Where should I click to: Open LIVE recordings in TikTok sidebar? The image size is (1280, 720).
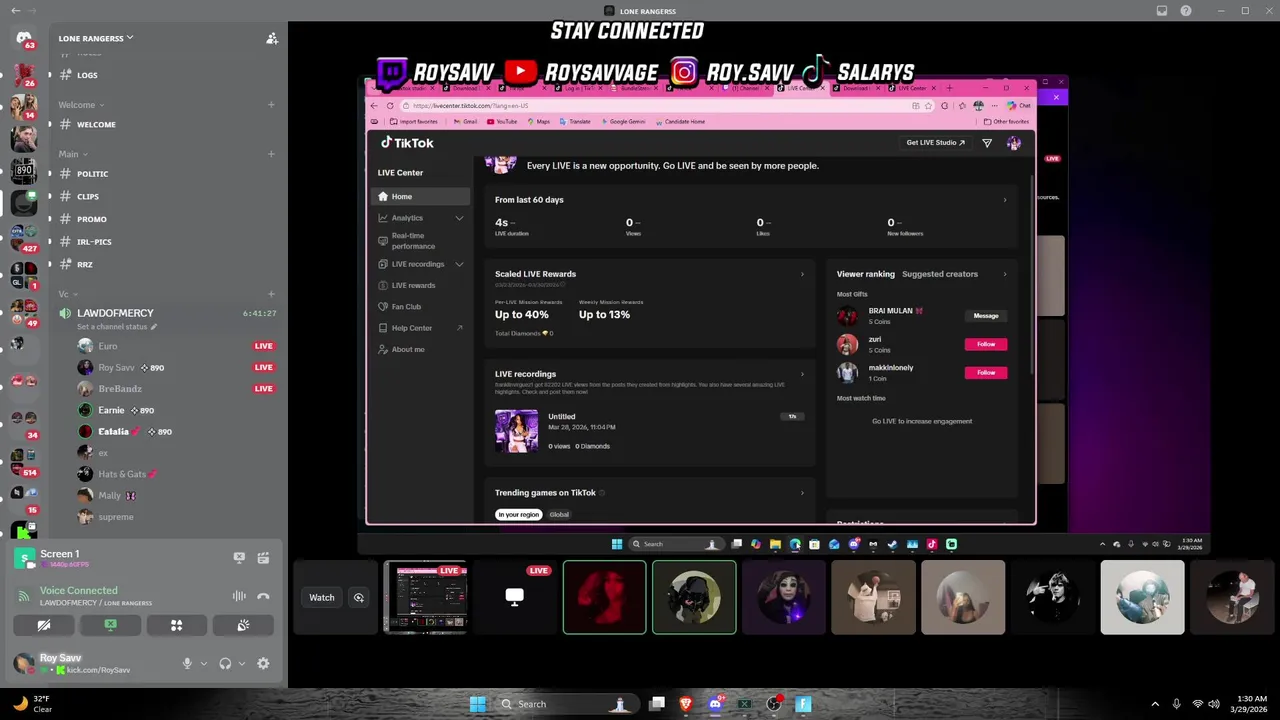click(x=418, y=264)
